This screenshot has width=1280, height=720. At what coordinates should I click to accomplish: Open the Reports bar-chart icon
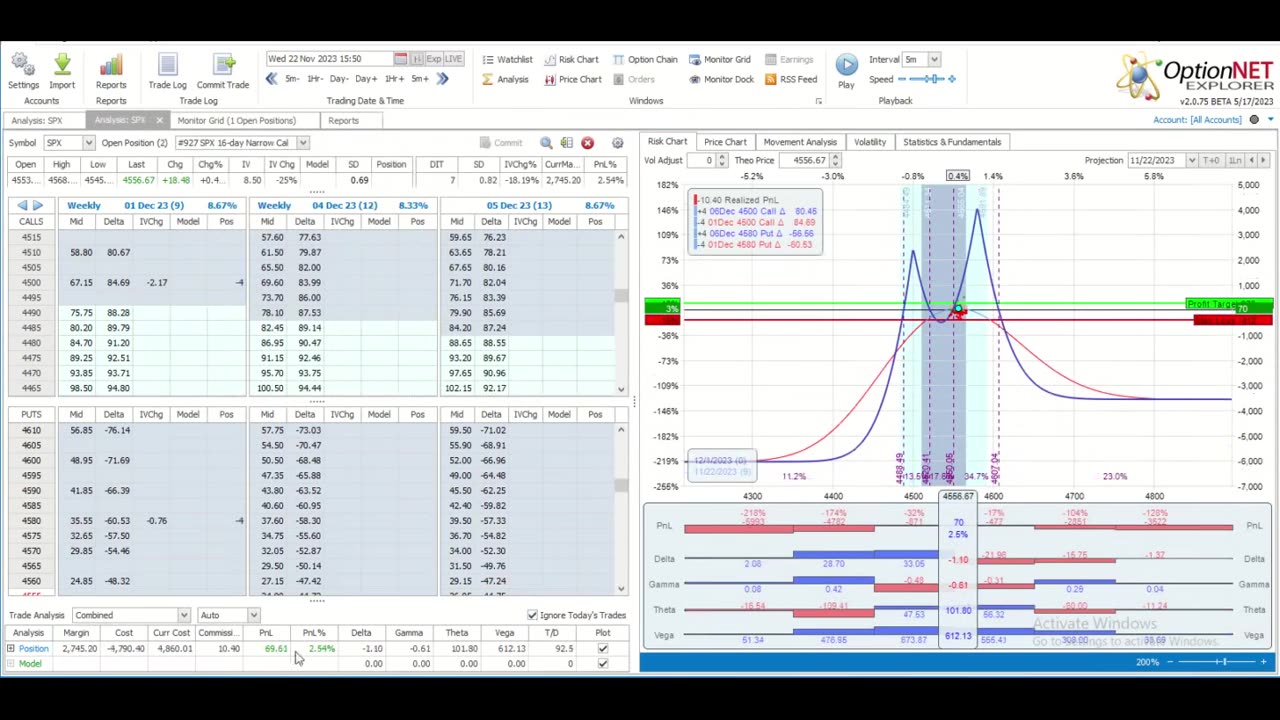coord(111,69)
